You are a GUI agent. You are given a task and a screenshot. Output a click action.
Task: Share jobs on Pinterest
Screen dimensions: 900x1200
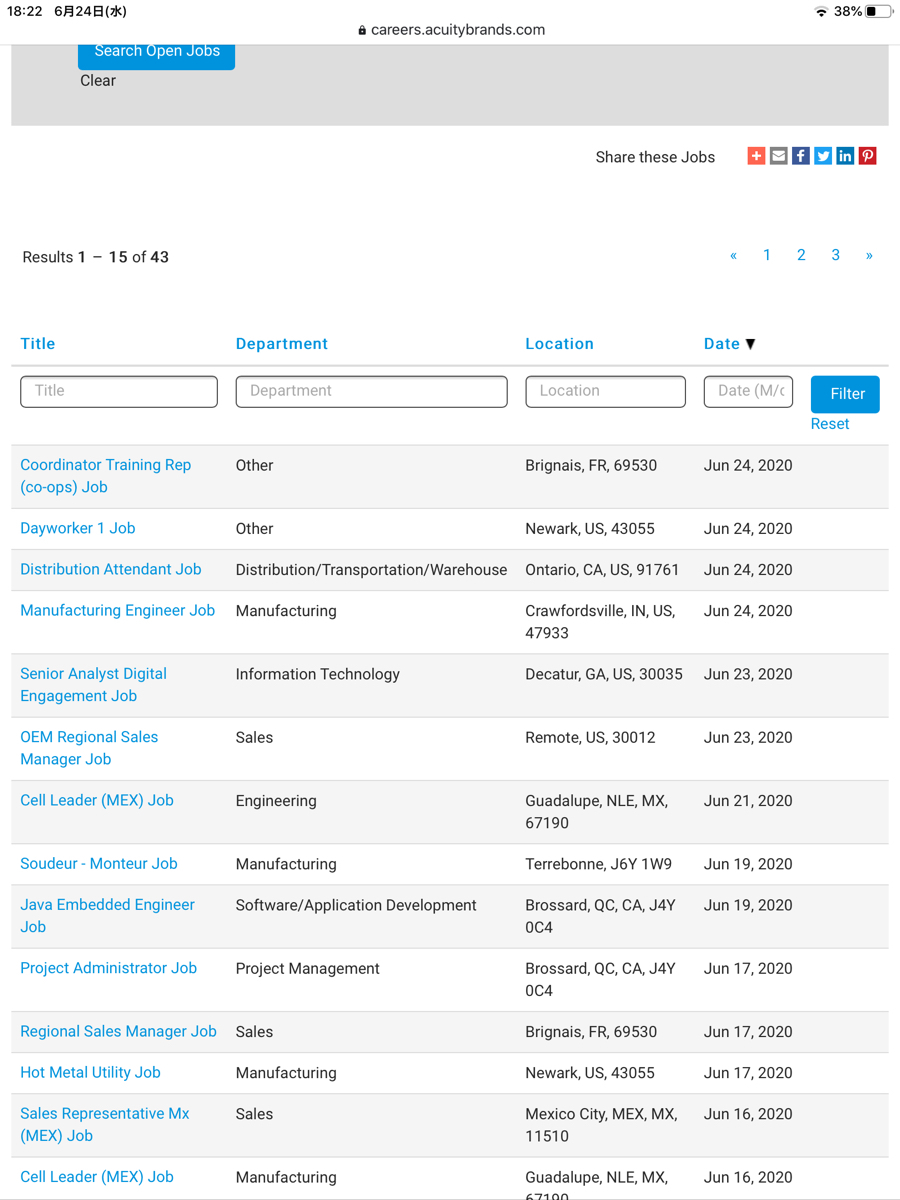click(867, 156)
